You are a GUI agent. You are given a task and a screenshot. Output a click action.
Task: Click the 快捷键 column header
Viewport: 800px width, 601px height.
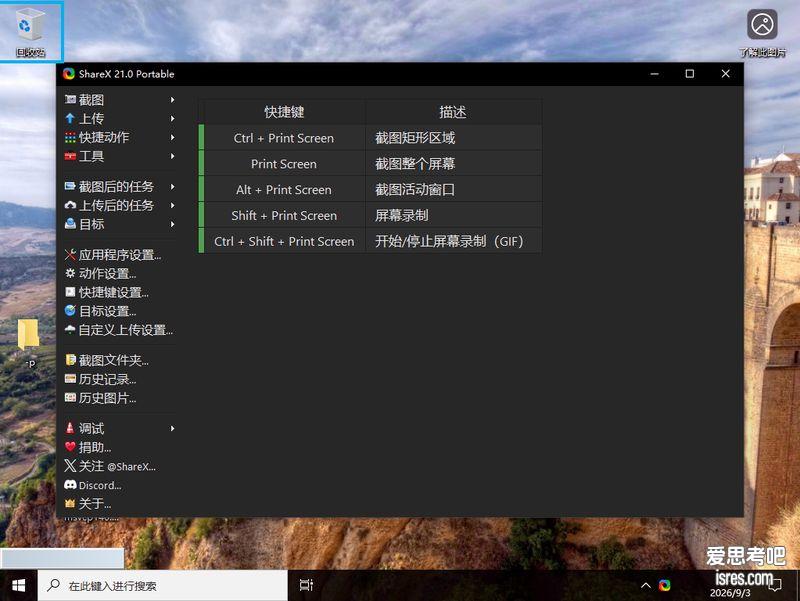[284, 112]
